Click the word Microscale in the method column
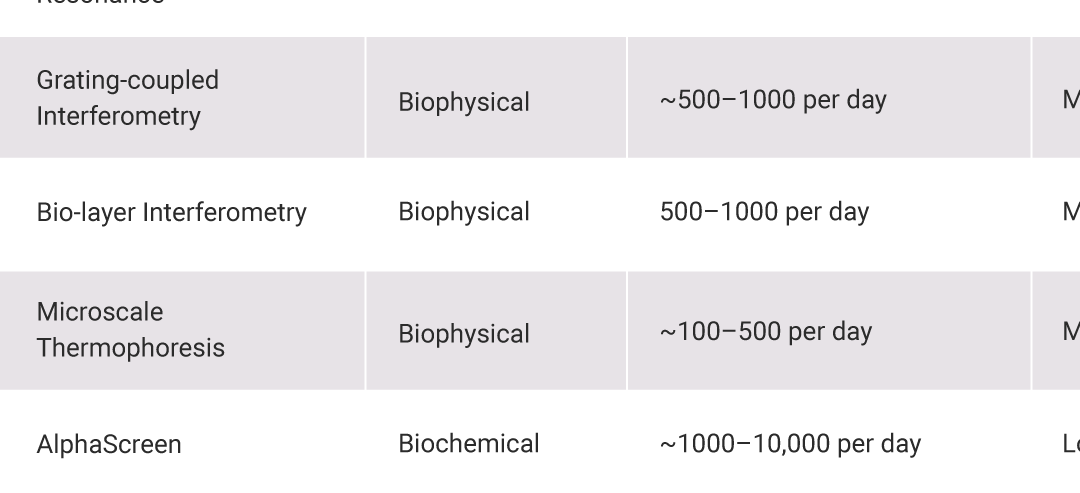Viewport: 1080px width, 493px height. click(x=100, y=312)
